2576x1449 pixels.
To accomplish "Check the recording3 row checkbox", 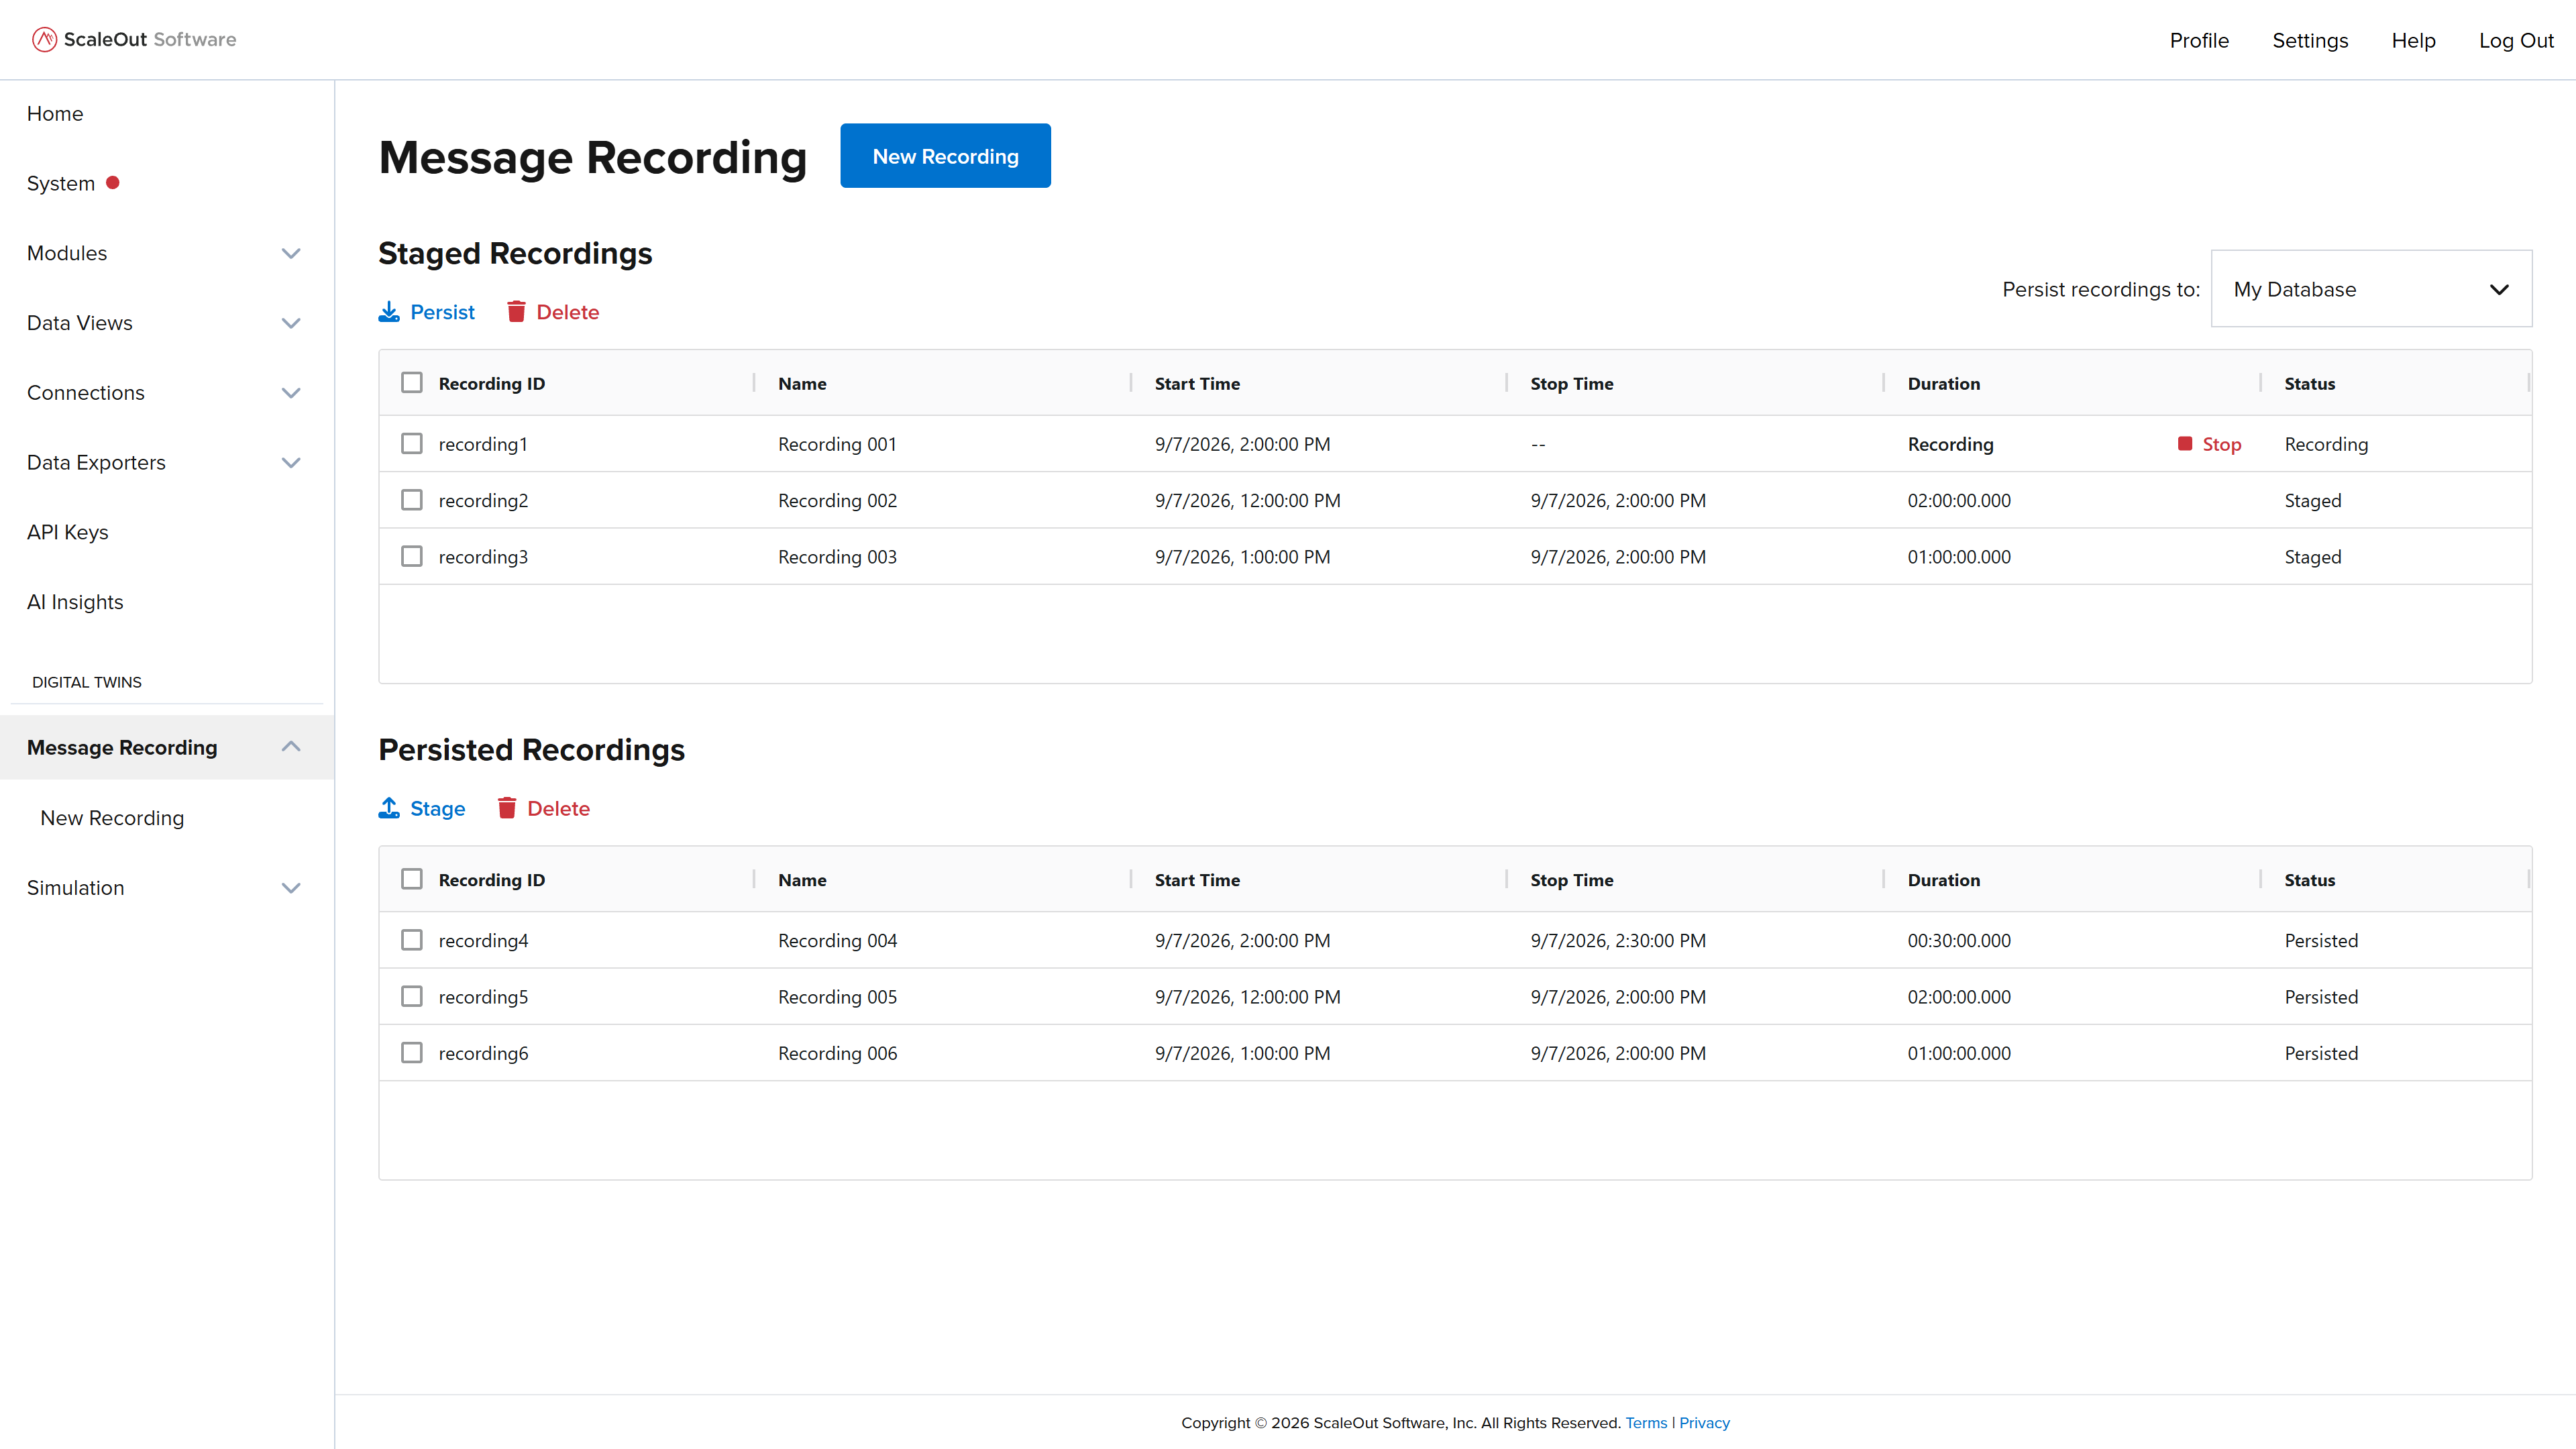I will click(412, 556).
